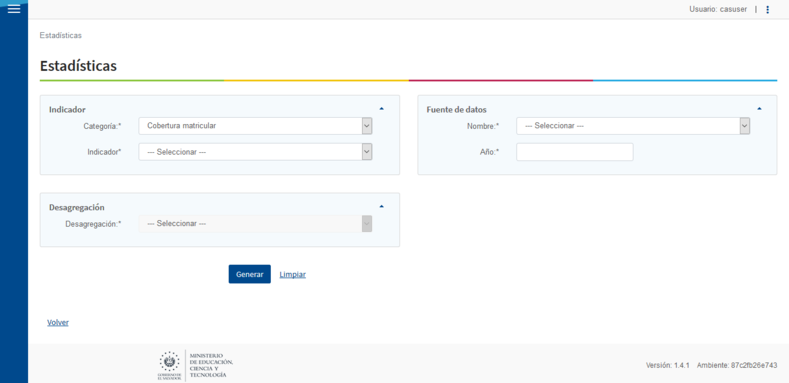Click the Indicador panel title
This screenshot has height=383, width=789.
67,109
